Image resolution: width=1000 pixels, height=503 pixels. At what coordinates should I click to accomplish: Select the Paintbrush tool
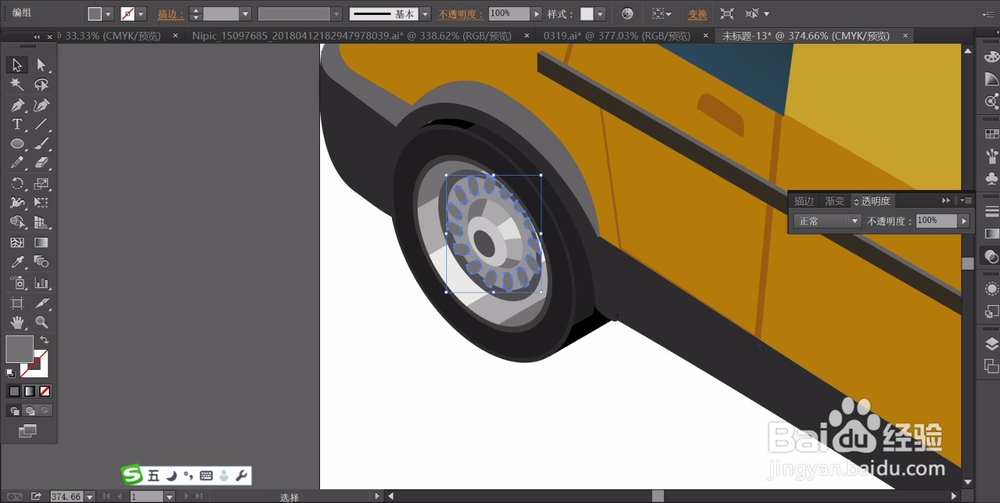pyautogui.click(x=41, y=144)
